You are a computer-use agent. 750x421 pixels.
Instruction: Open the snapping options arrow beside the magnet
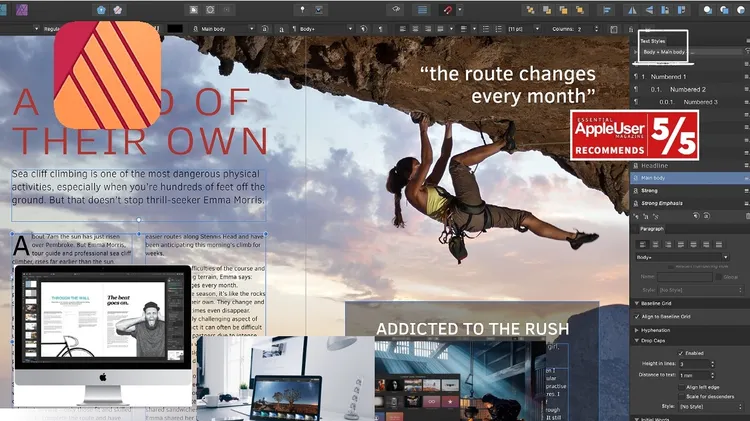click(x=460, y=10)
